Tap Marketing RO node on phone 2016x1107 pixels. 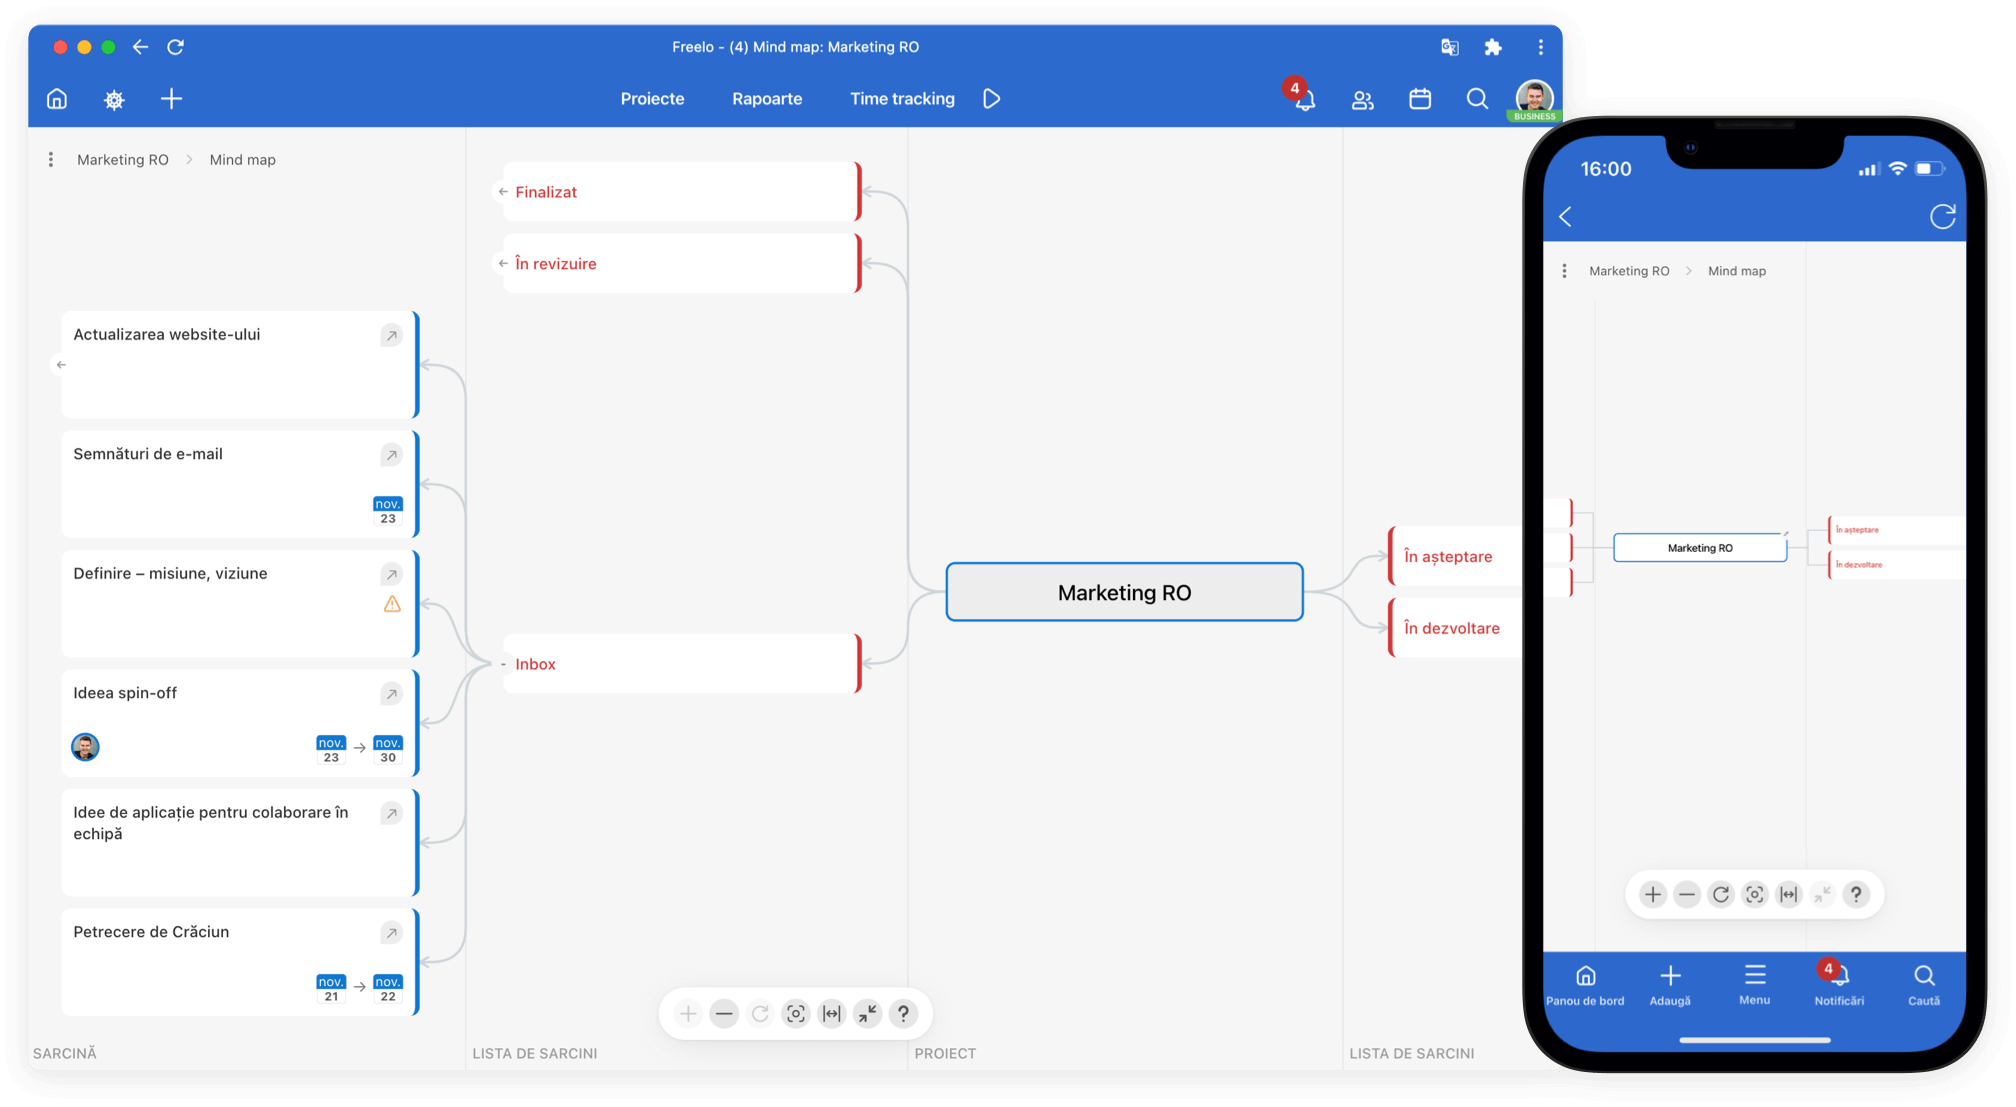point(1700,548)
